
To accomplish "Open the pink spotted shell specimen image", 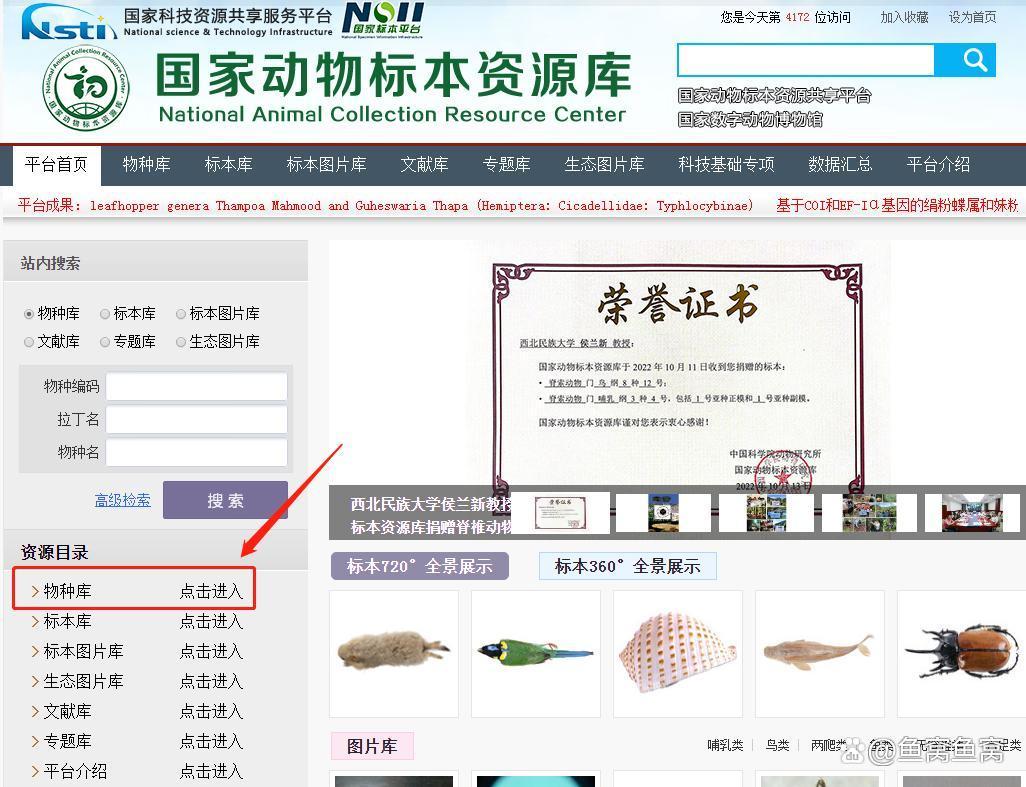I will (677, 653).
